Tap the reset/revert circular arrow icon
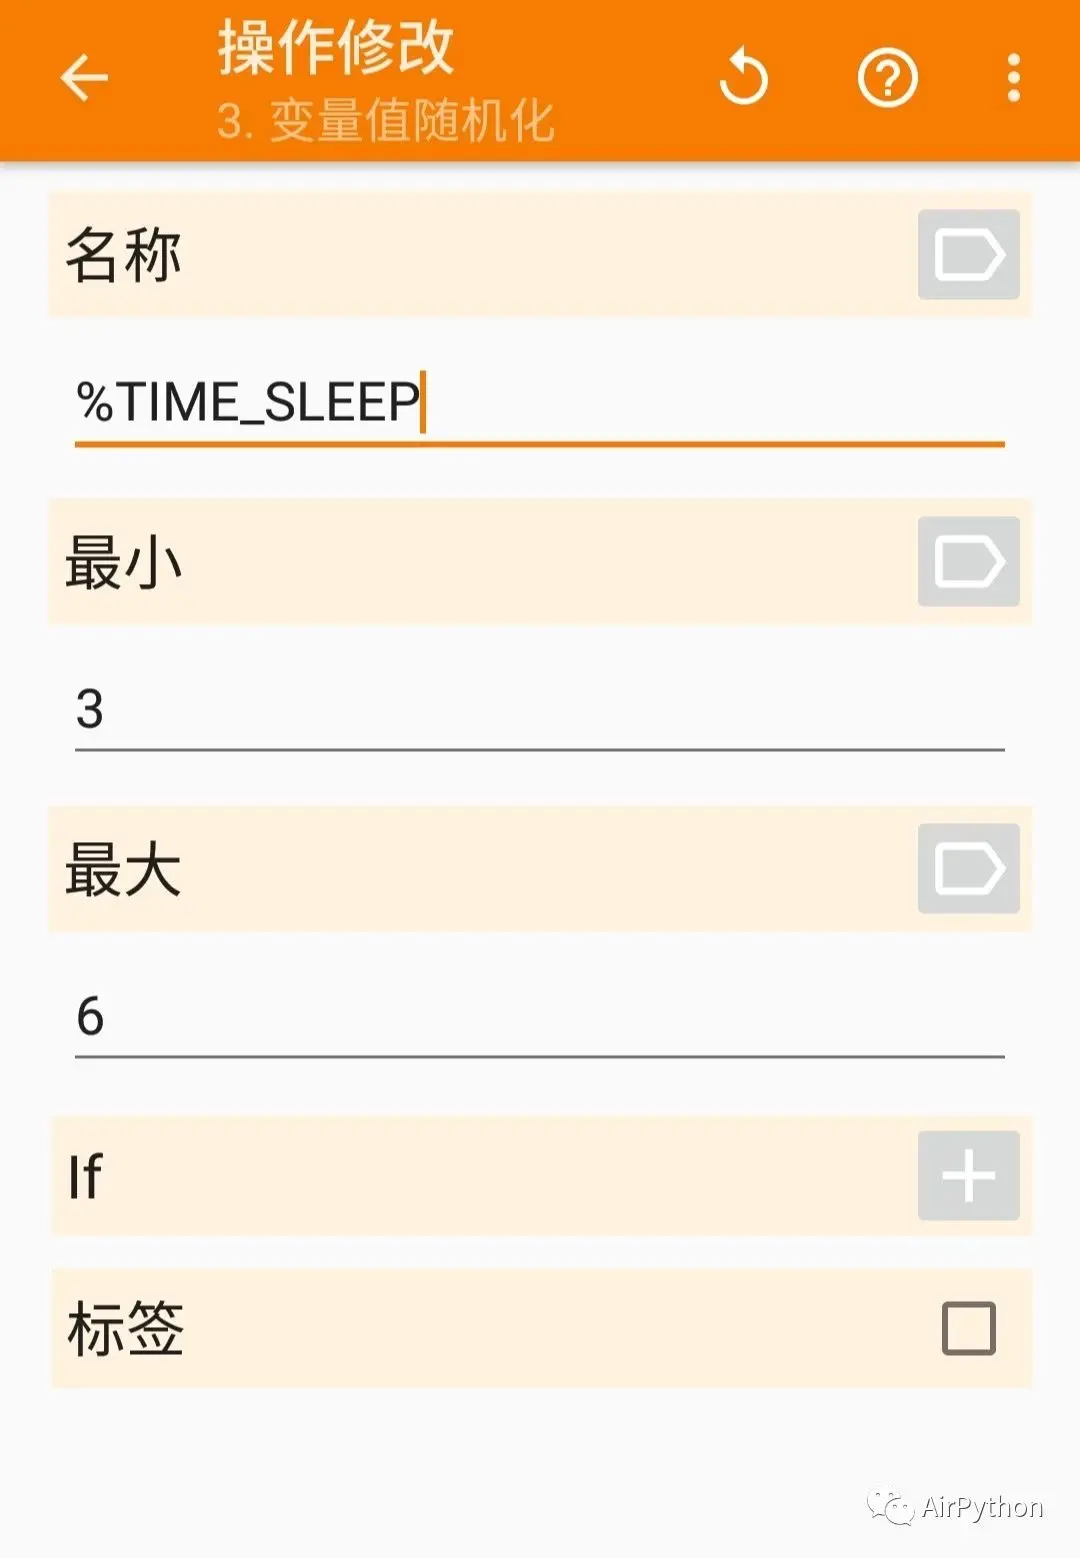 point(743,77)
